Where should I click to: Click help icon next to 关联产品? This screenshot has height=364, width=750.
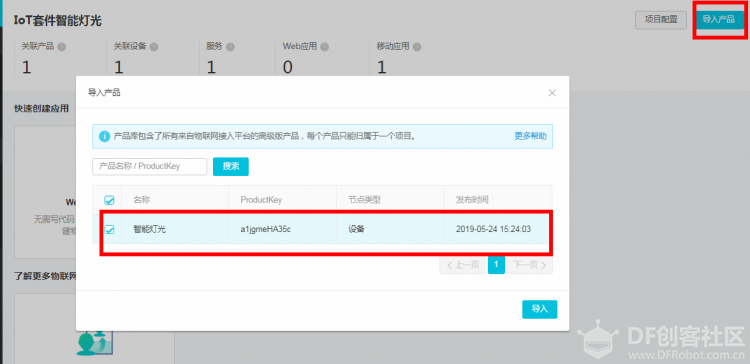coord(62,47)
